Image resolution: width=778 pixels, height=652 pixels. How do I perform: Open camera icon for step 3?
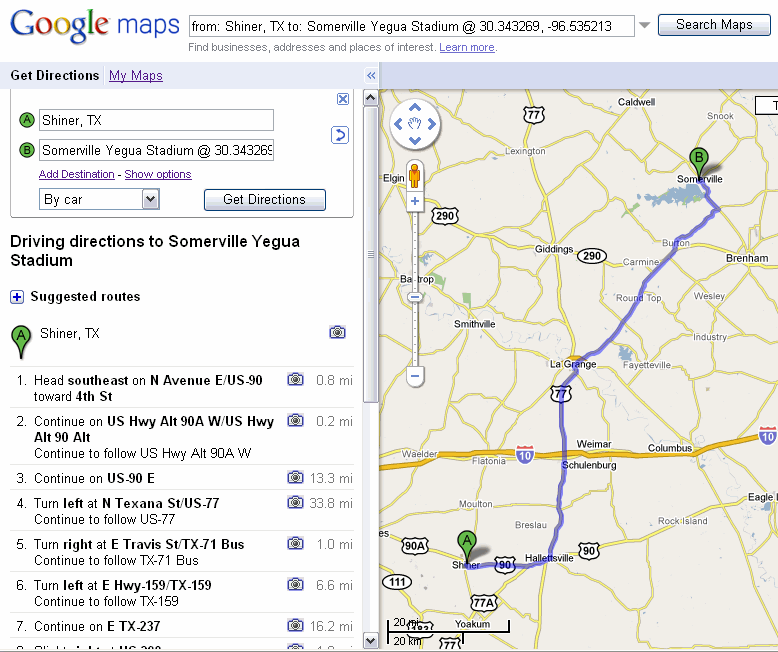click(295, 477)
